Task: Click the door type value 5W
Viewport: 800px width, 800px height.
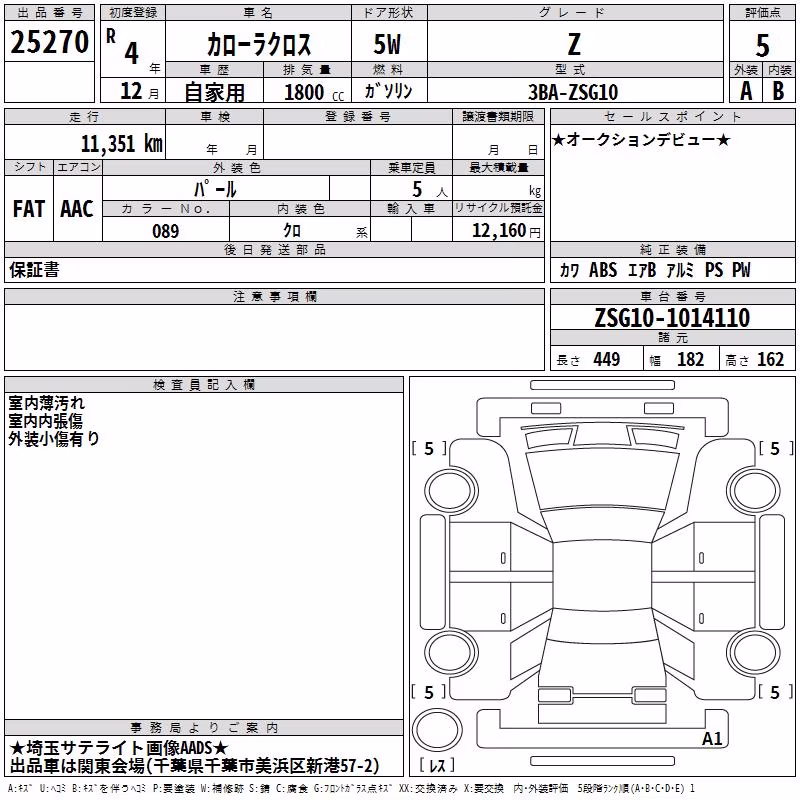Action: [x=387, y=44]
